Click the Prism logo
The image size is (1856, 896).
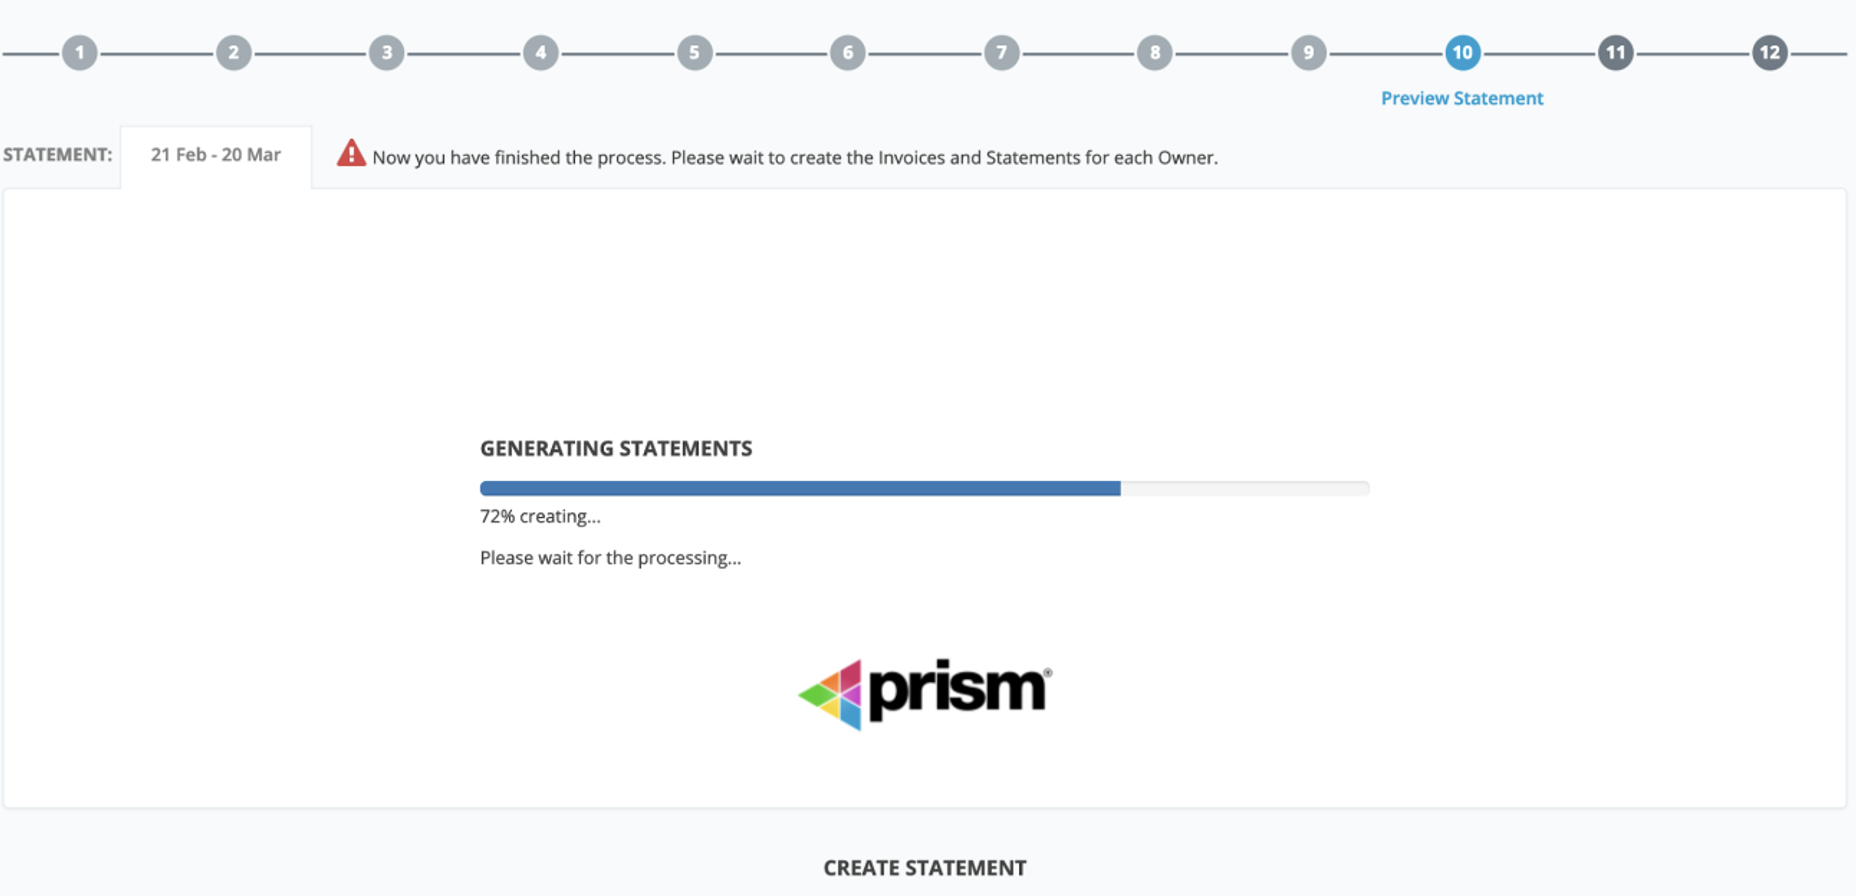[925, 693]
